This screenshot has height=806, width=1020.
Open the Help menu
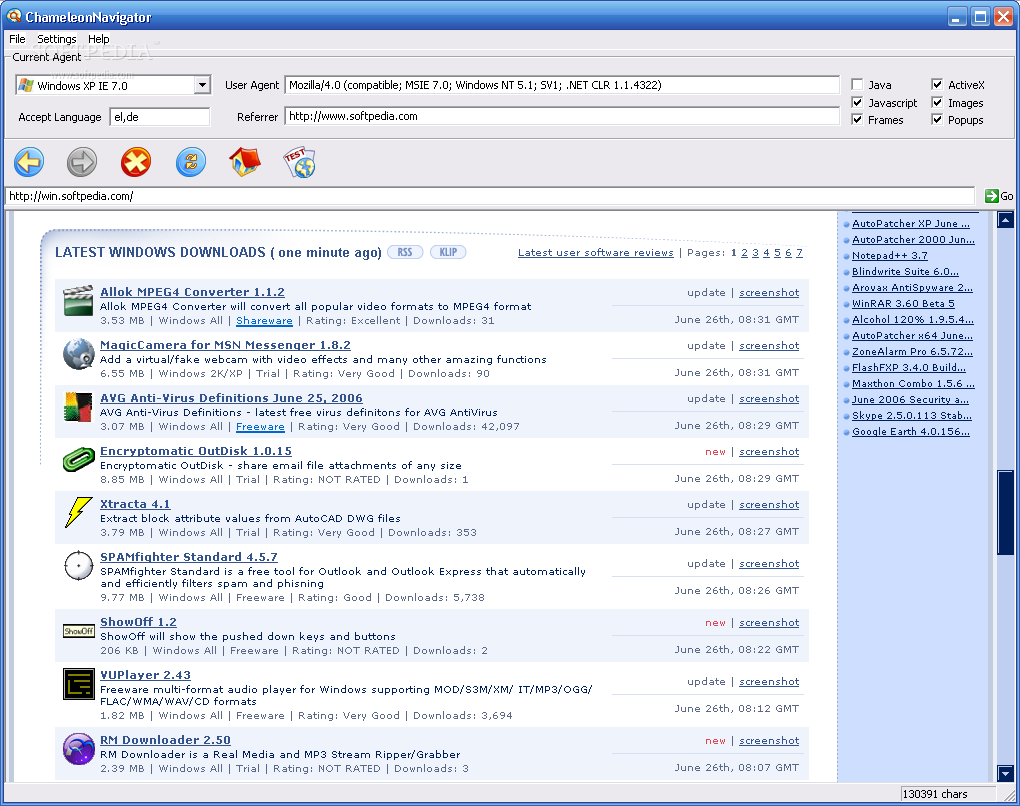pos(99,39)
